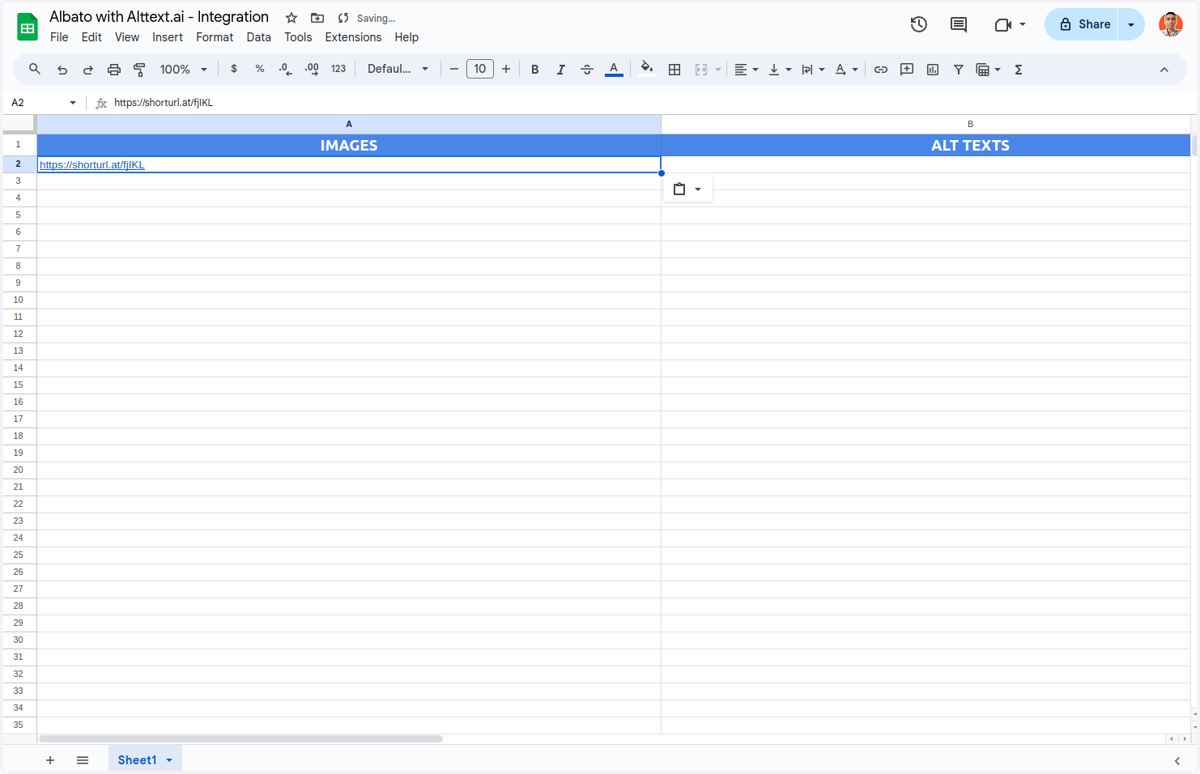Select the ALT TEXTS header cell

click(926, 145)
